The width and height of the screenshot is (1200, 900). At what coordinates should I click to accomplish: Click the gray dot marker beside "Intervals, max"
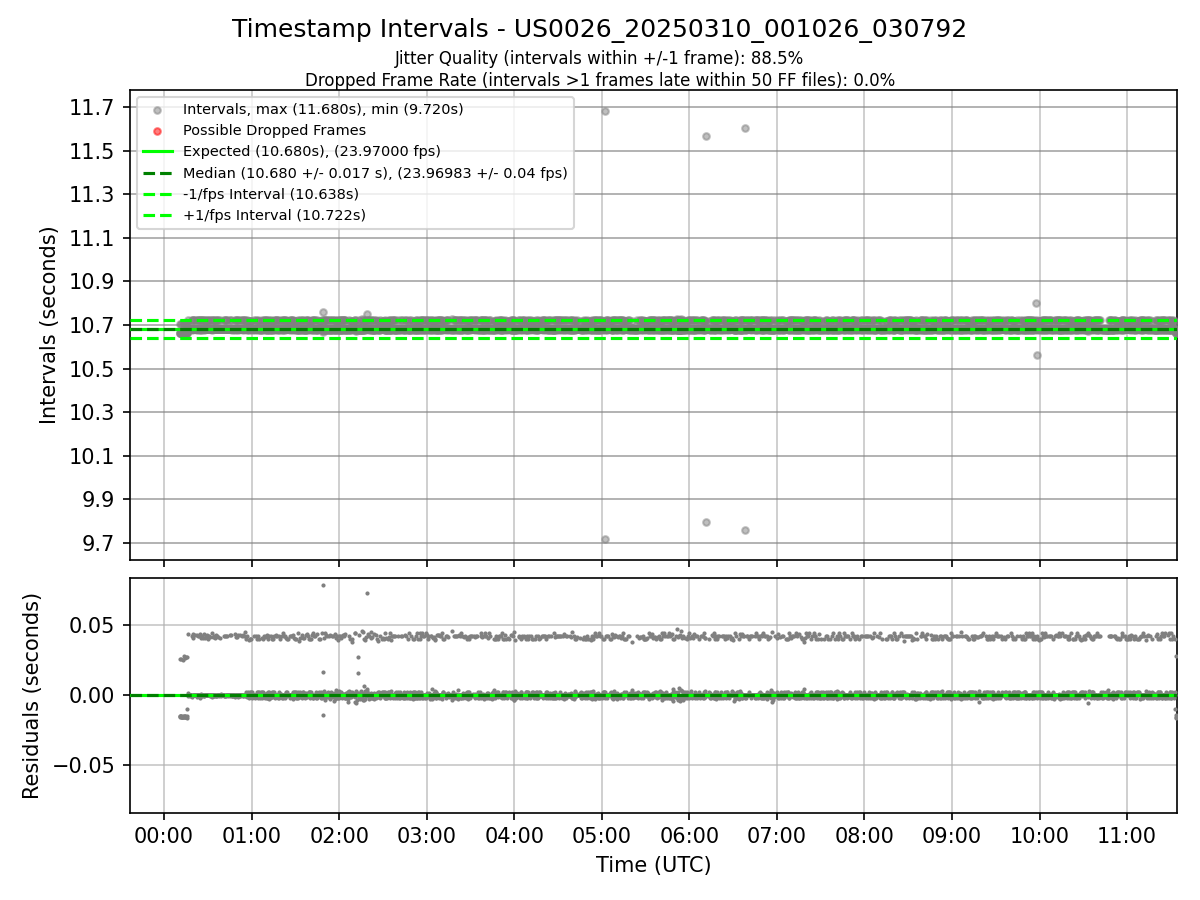click(x=157, y=110)
